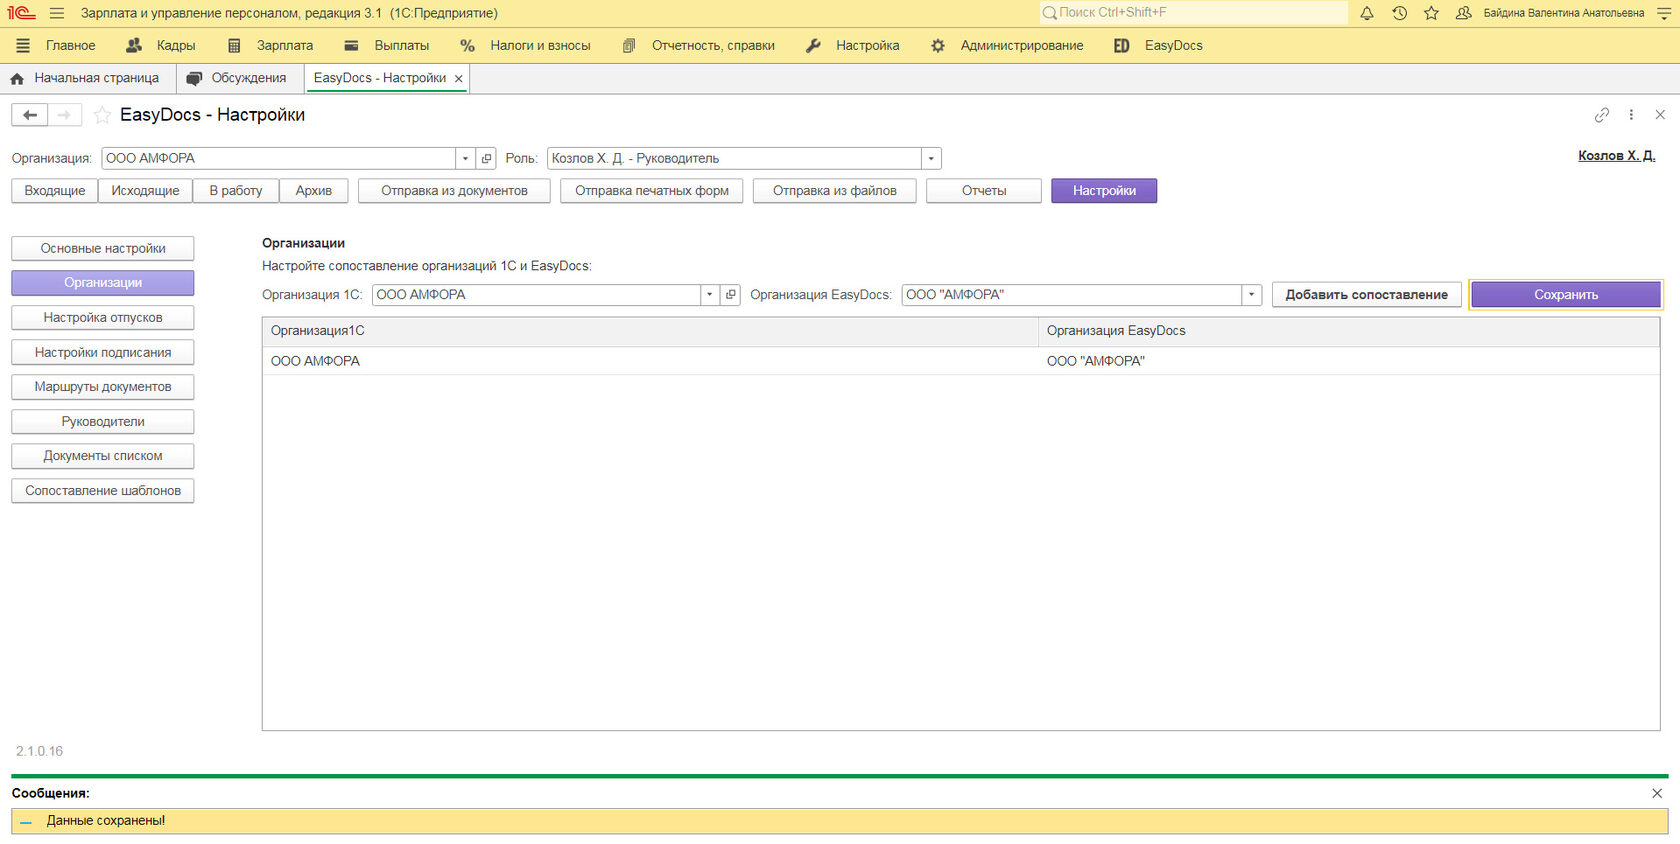The height and width of the screenshot is (844, 1680).
Task: Select the ООО АМФОРА table row
Action: (650, 361)
